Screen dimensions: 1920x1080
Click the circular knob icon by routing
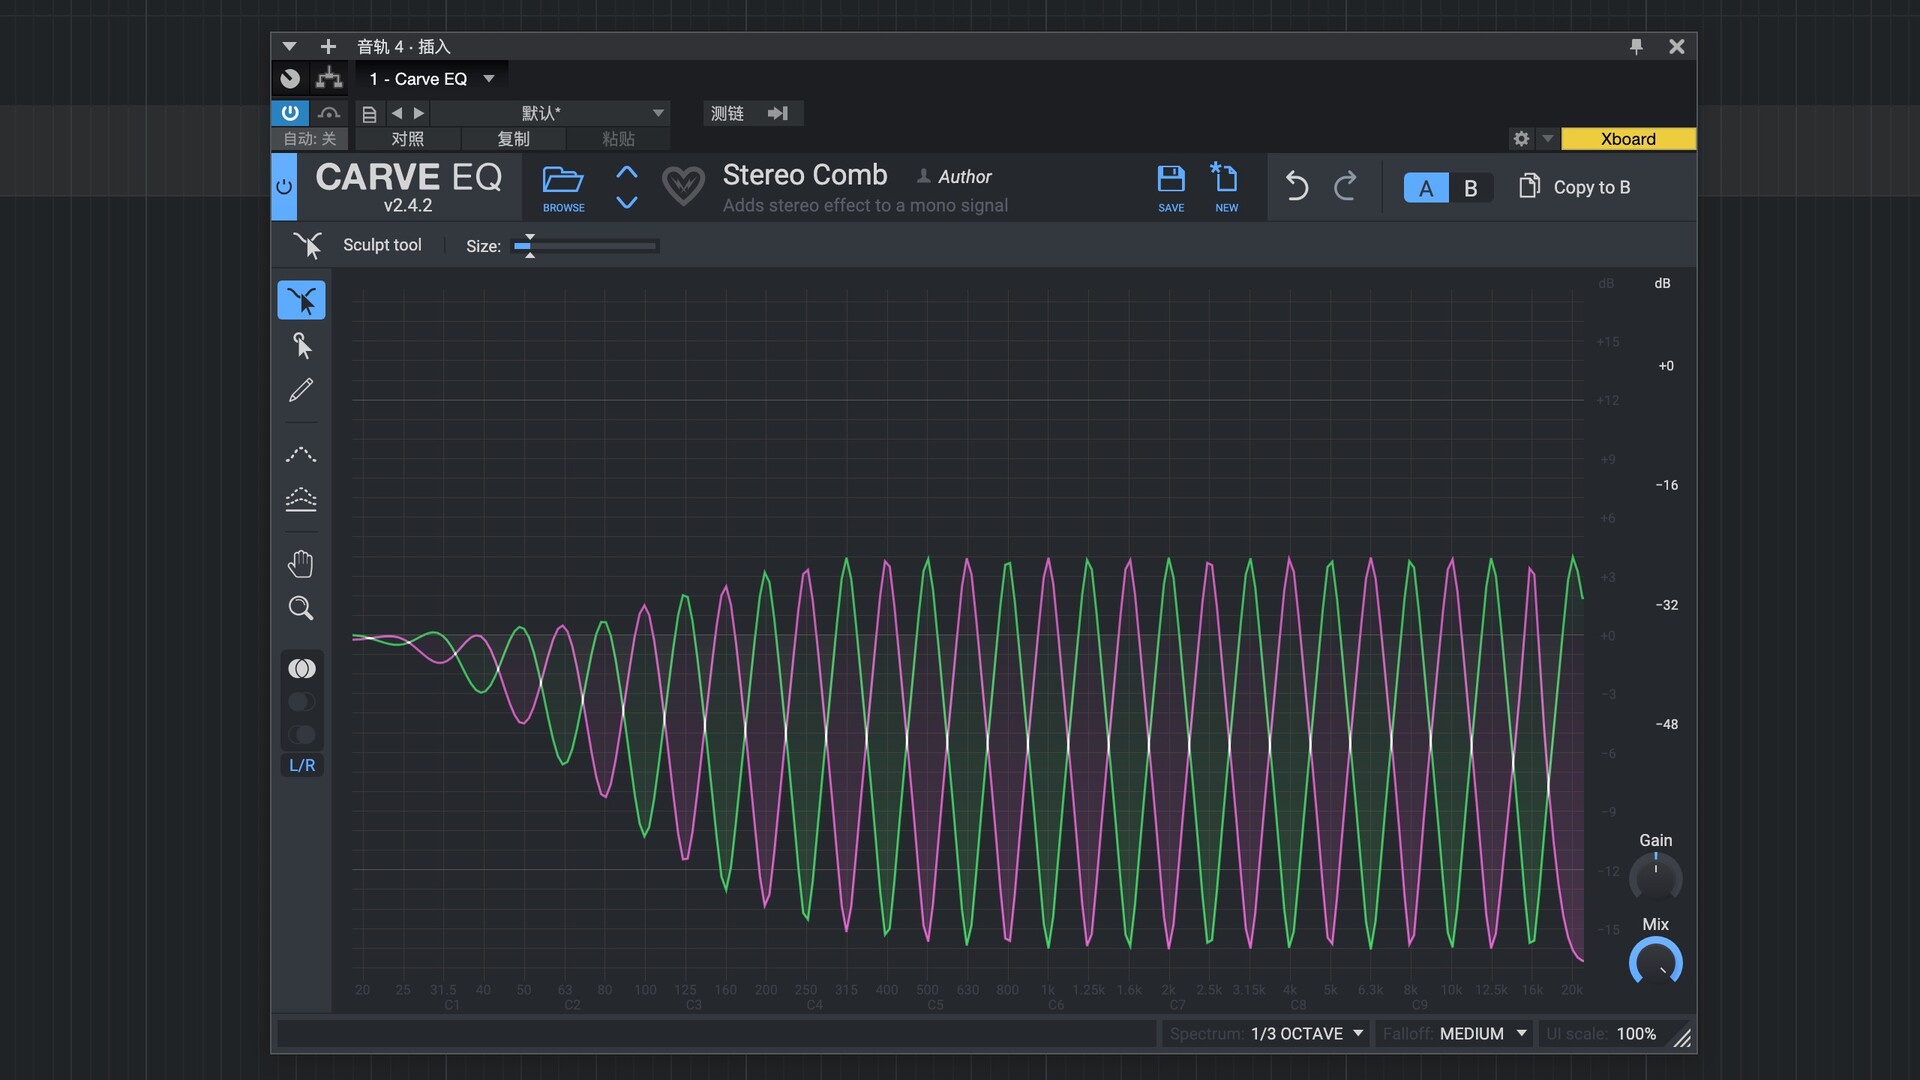pyautogui.click(x=290, y=79)
